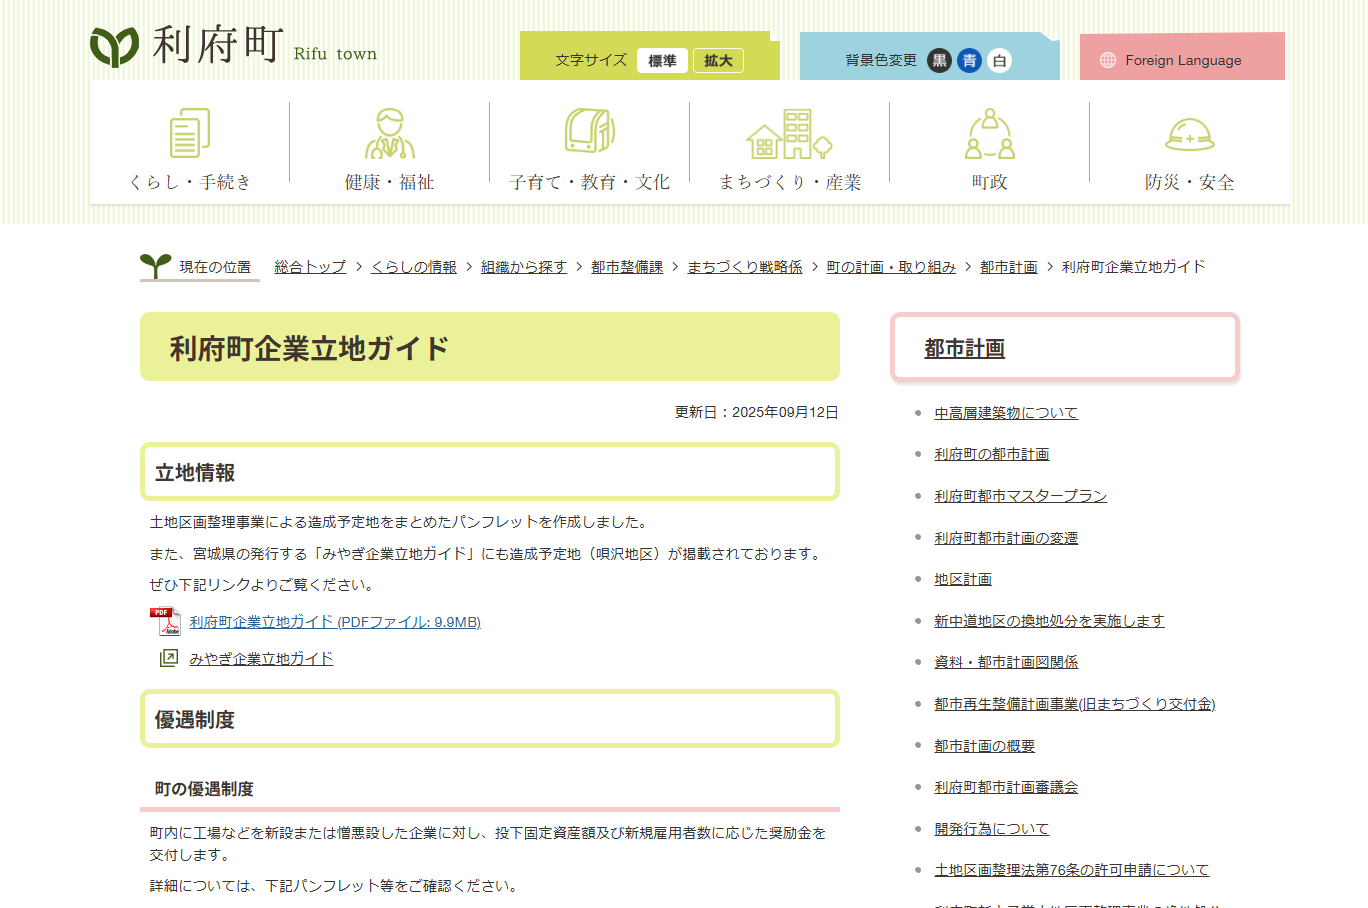Image resolution: width=1368 pixels, height=908 pixels.
Task: Open 利府町の都市計画 sidebar link
Action: [991, 454]
